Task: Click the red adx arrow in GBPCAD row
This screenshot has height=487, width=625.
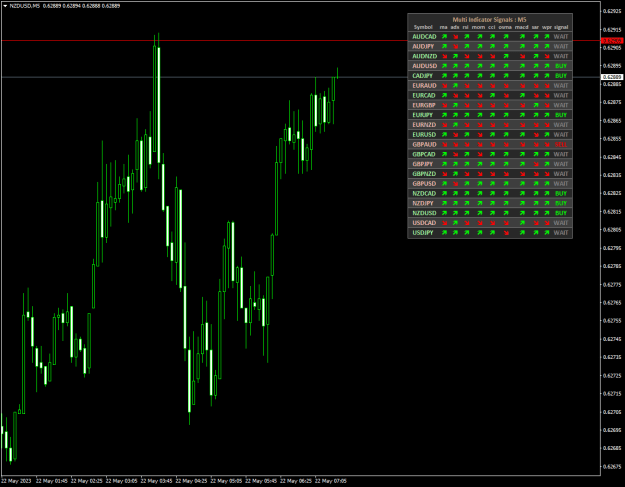Action: point(455,154)
